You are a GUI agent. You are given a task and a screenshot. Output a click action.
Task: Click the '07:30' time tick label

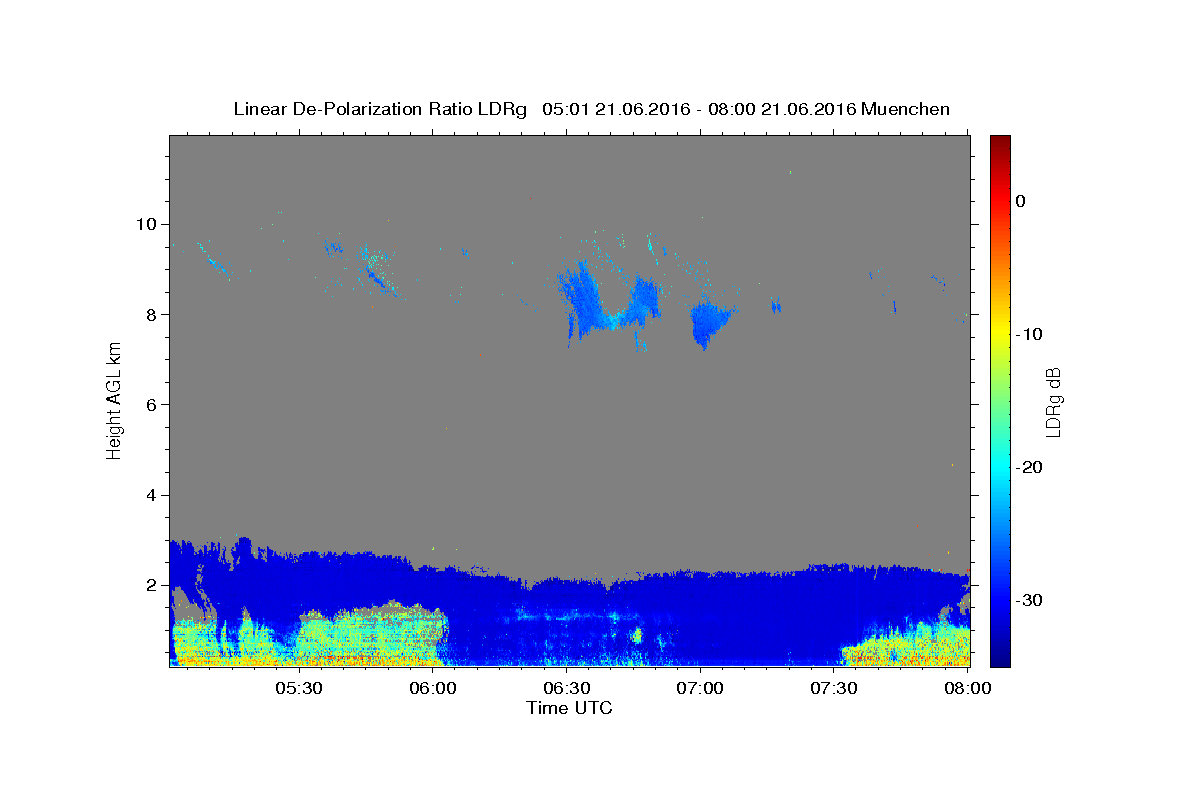tap(833, 689)
